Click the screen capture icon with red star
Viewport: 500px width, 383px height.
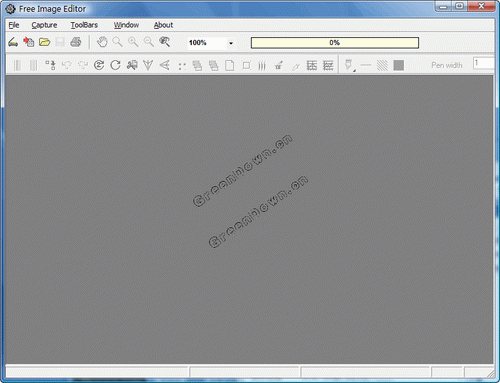[29, 42]
